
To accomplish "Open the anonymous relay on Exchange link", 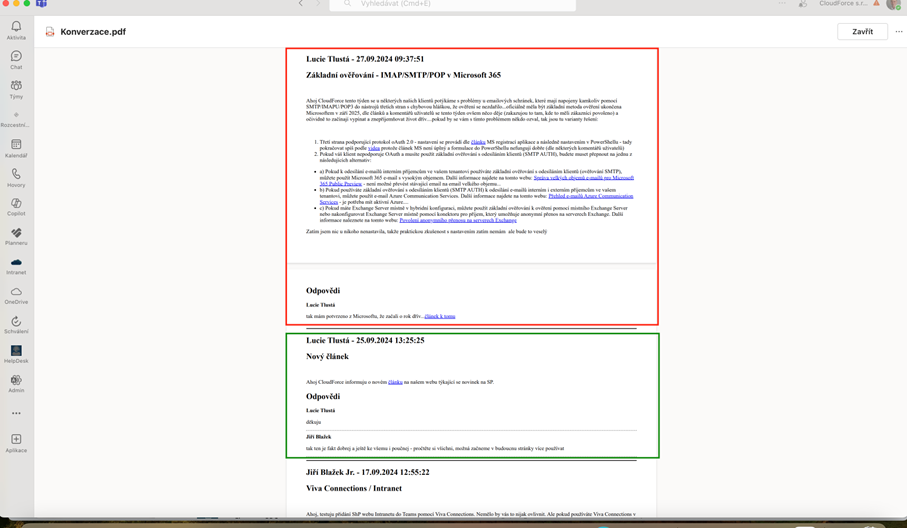I will point(458,220).
